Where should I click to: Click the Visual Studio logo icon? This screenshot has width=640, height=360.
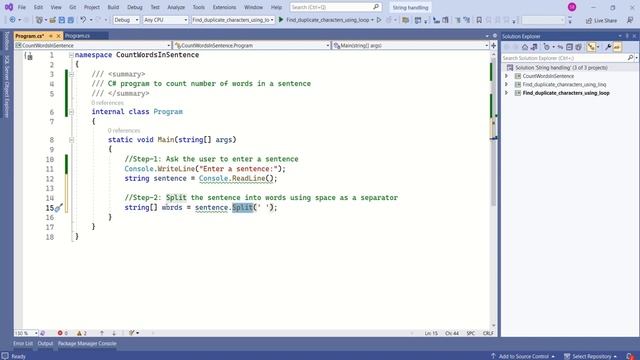click(9, 7)
